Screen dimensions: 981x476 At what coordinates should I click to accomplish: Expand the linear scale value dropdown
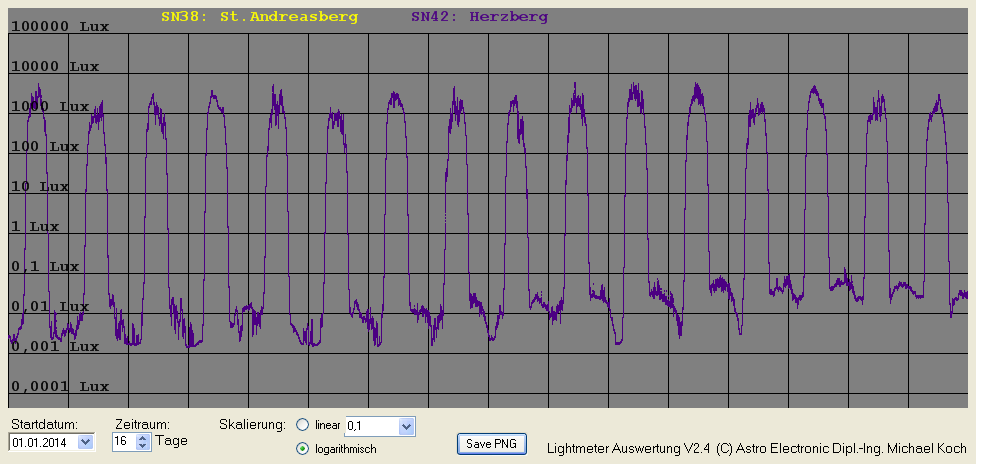pos(405,427)
